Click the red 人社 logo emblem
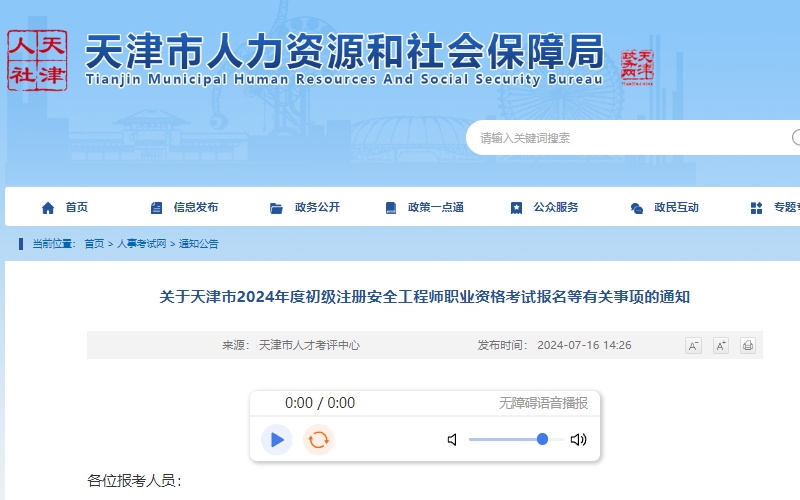 [37, 60]
